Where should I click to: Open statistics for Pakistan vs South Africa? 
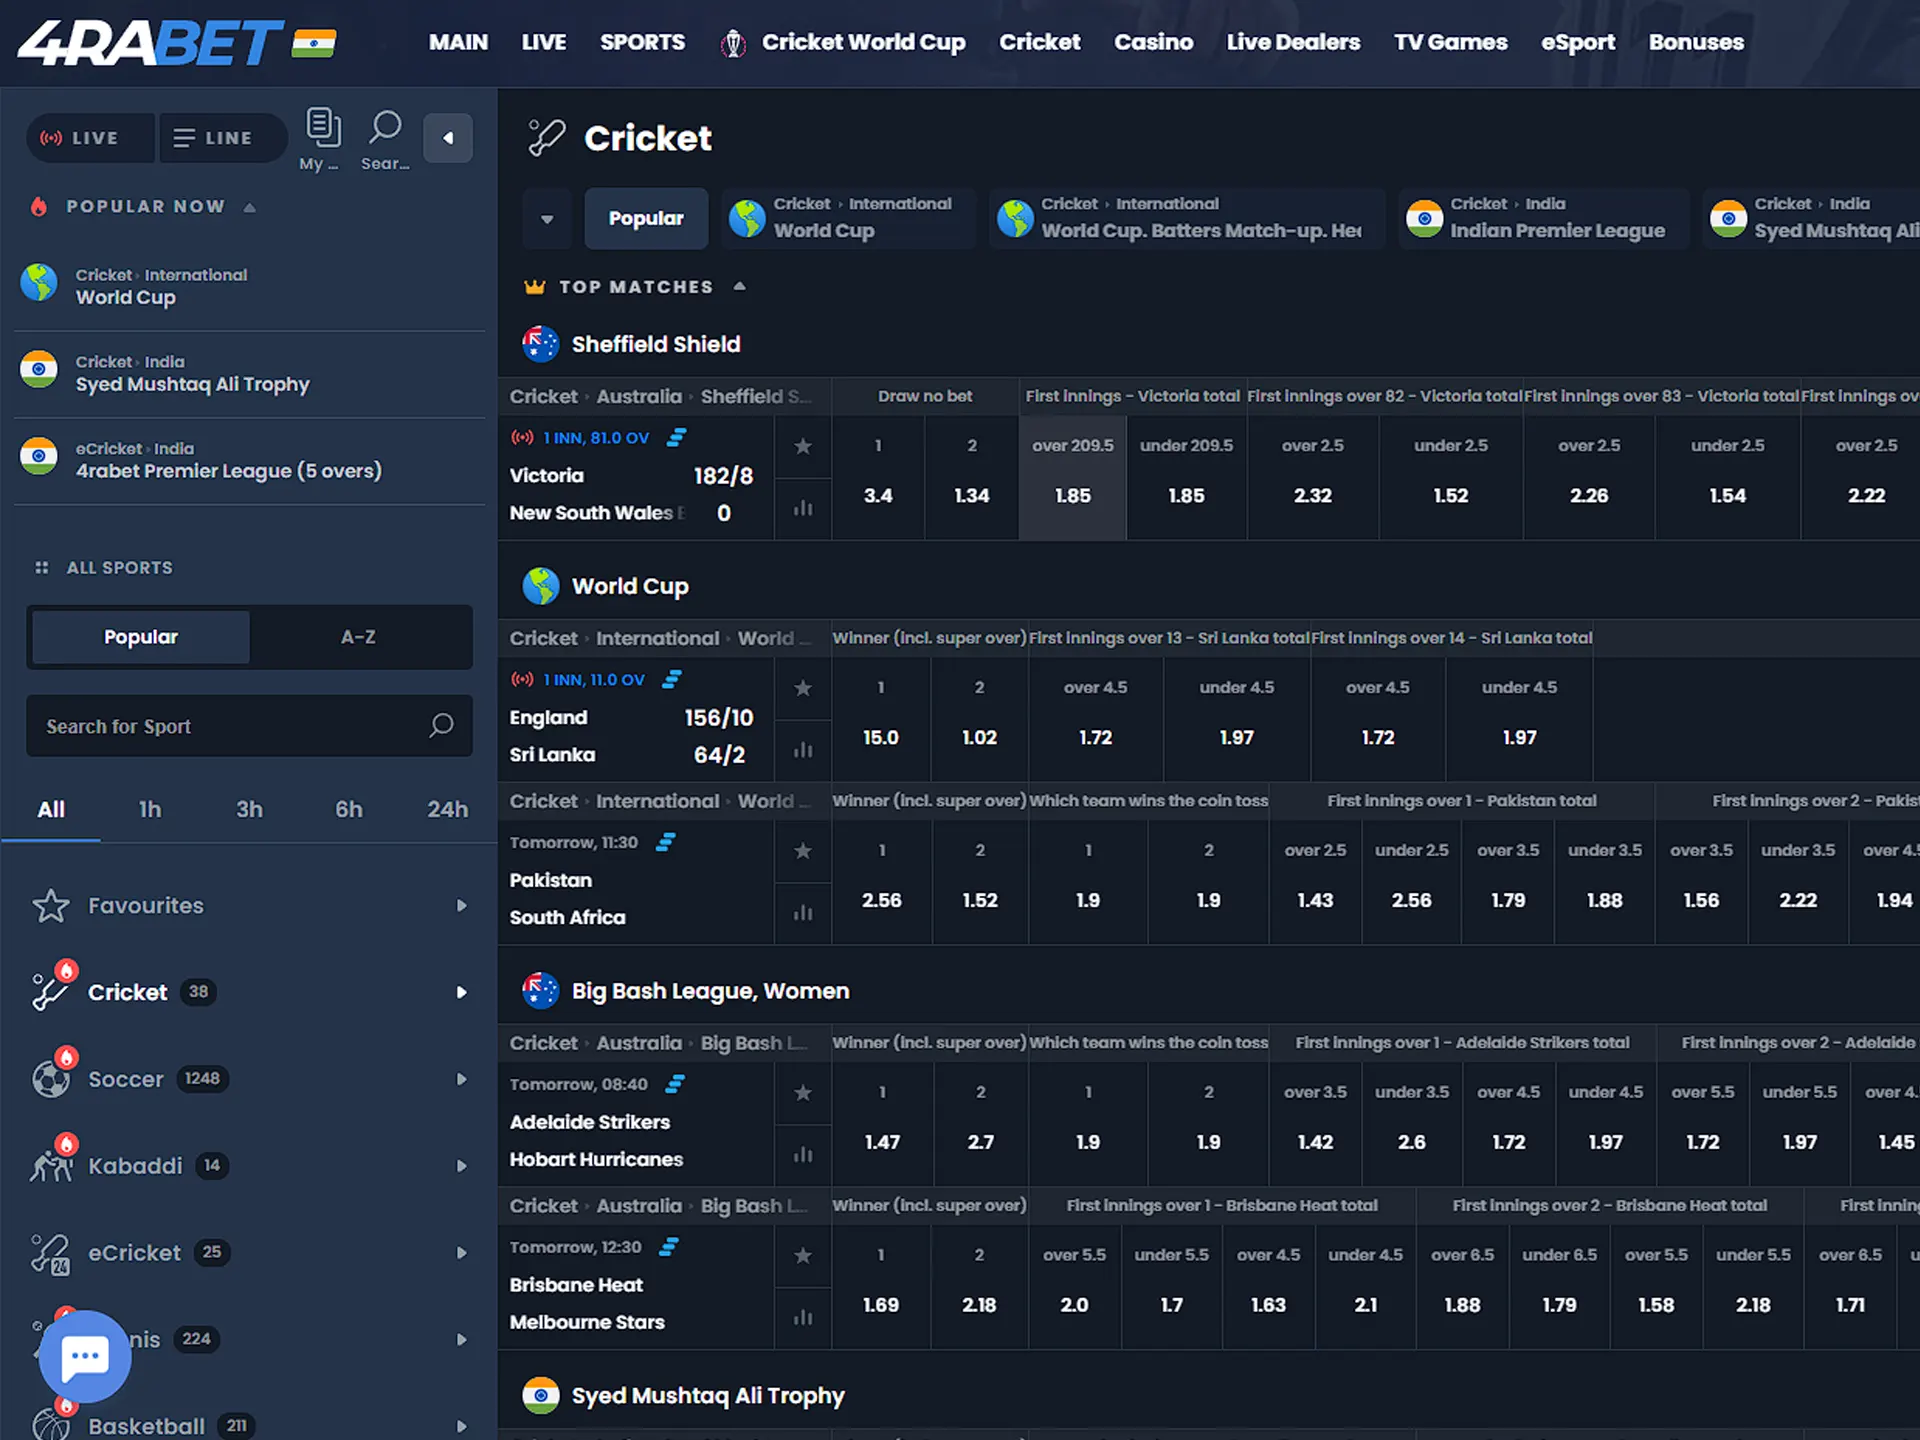point(803,913)
